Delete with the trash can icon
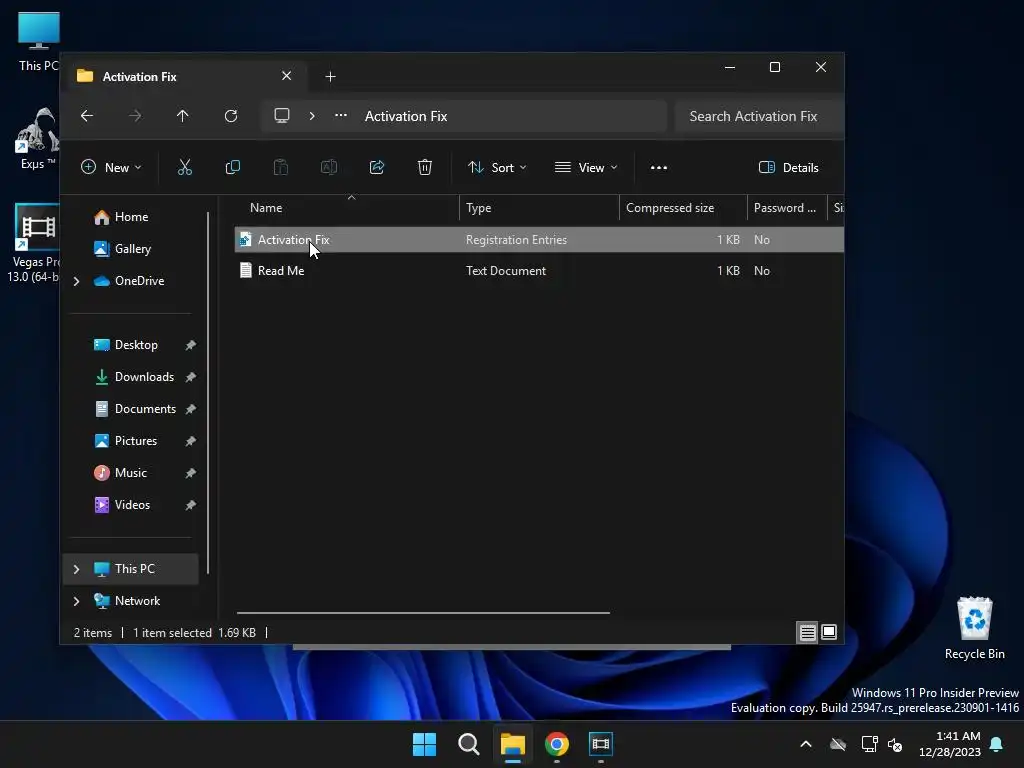Screen dimensions: 1024x768 [424, 168]
